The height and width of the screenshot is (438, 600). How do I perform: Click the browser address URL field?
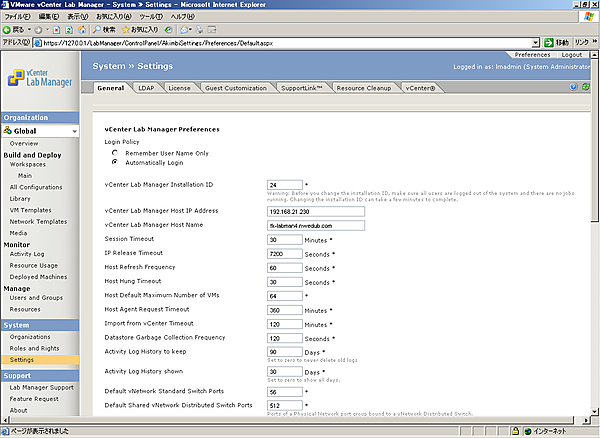[x=283, y=43]
